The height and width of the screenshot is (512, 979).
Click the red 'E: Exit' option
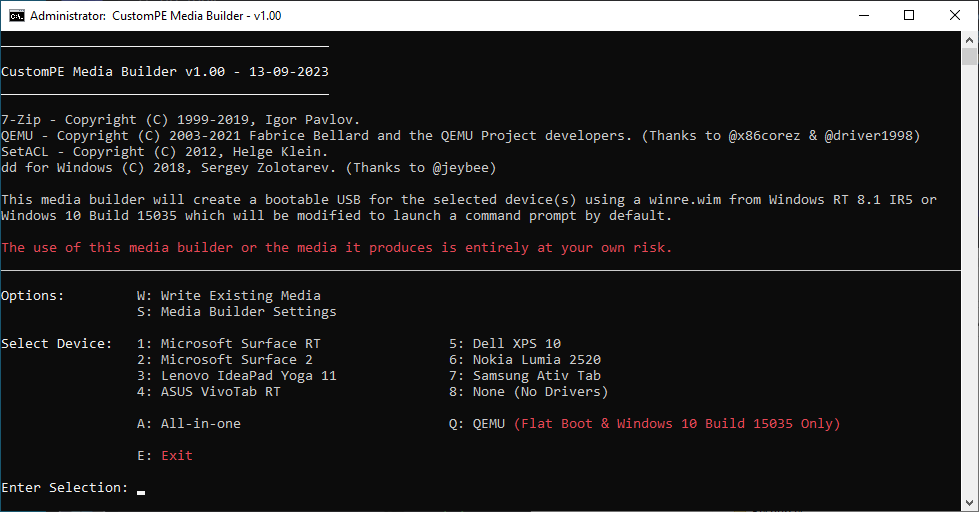[165, 456]
